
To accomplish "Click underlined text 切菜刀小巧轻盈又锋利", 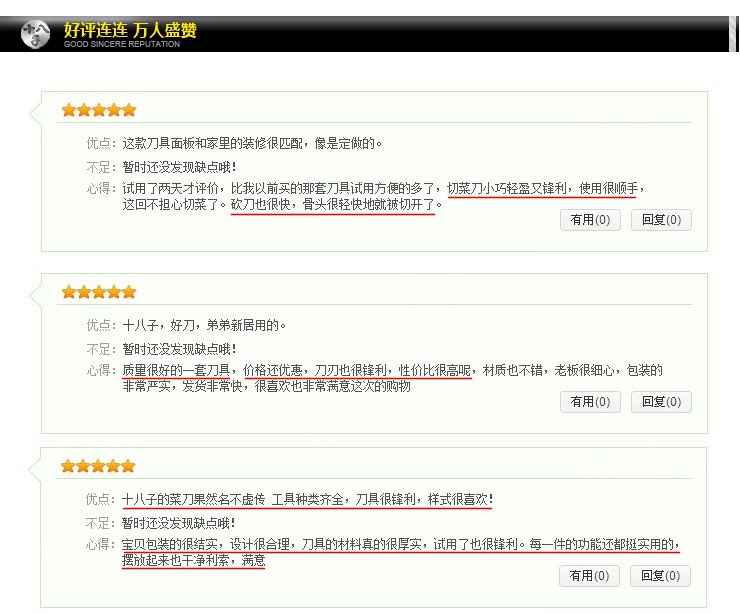I will coord(507,188).
